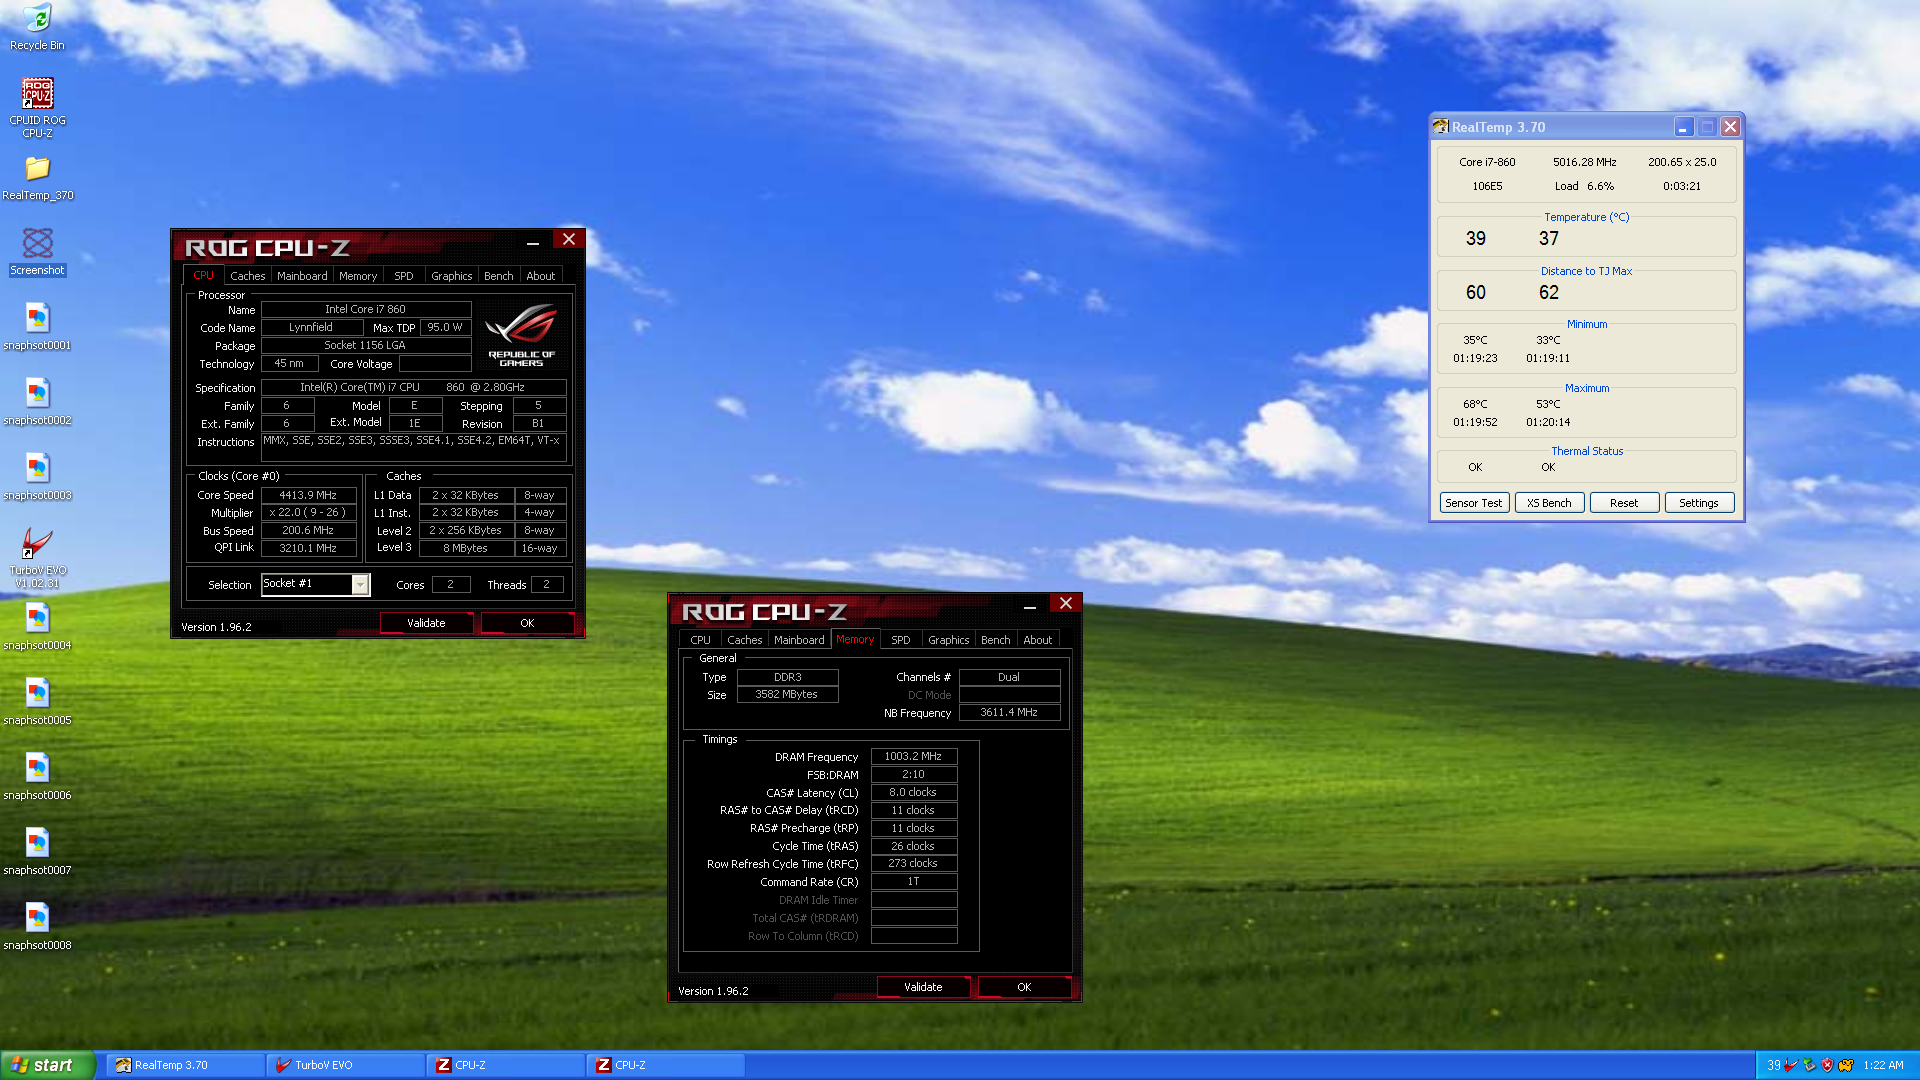The image size is (1920, 1080).
Task: Minimize the Memory tab CPU-Z window
Action: [1030, 605]
